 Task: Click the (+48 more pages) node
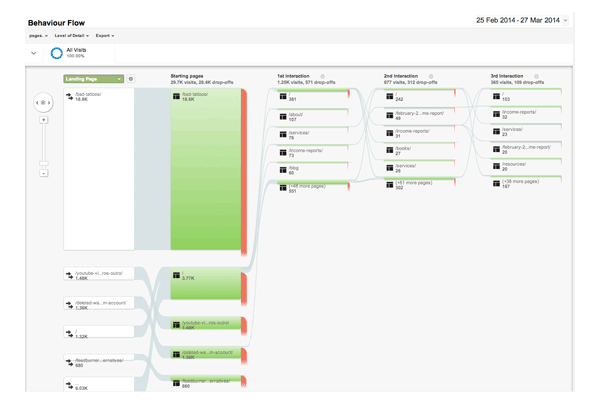coord(313,188)
